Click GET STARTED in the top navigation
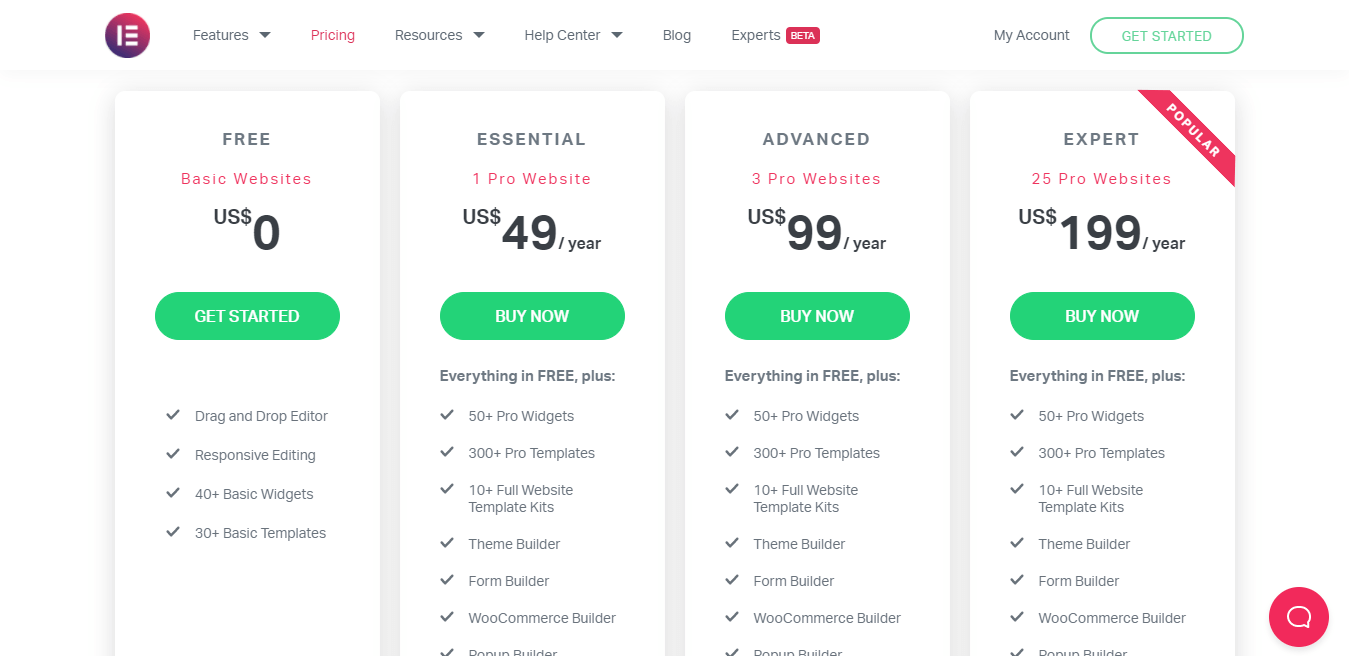Viewport: 1349px width, 656px height. (1166, 35)
